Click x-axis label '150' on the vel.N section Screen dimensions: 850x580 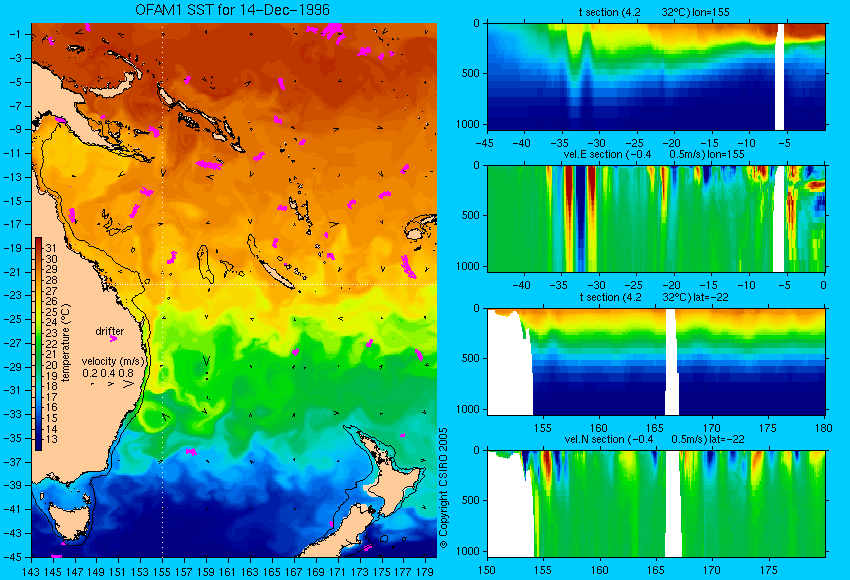coord(487,570)
